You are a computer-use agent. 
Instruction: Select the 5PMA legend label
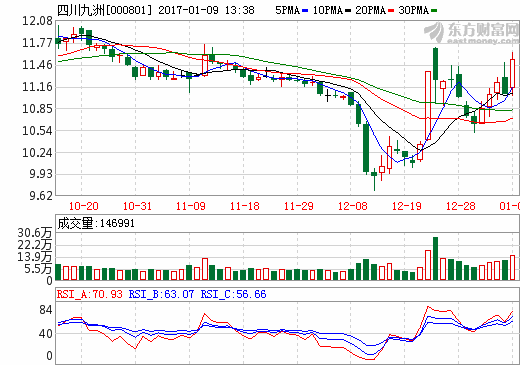click(287, 10)
